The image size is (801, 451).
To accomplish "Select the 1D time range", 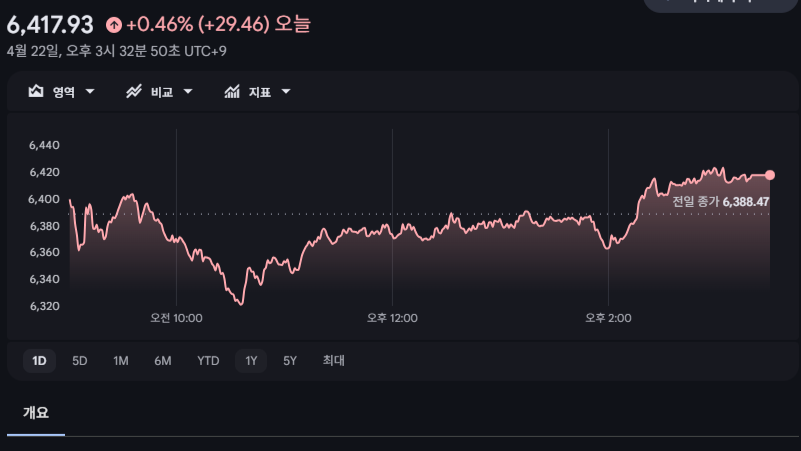I will (39, 361).
